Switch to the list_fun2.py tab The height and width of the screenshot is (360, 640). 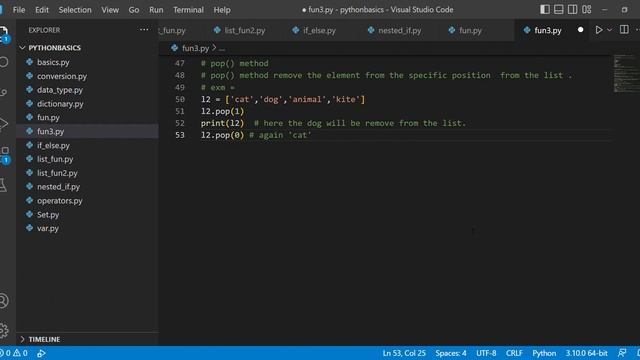tap(240, 30)
